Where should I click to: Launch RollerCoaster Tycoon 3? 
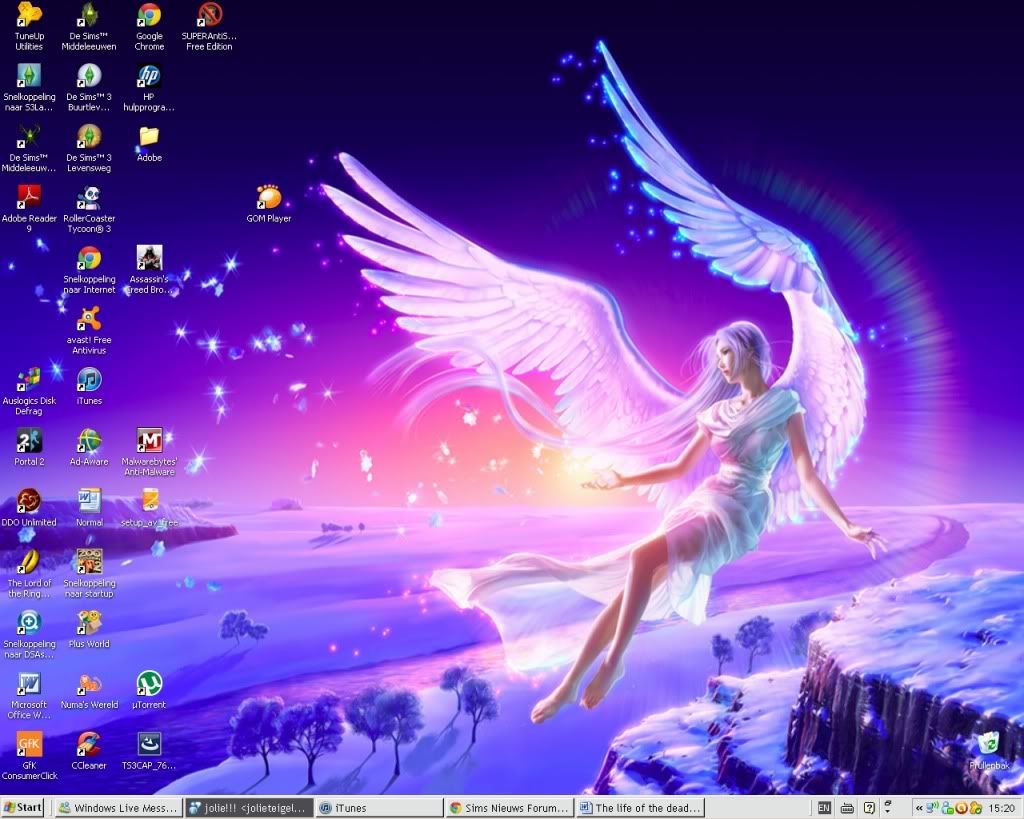coord(89,209)
